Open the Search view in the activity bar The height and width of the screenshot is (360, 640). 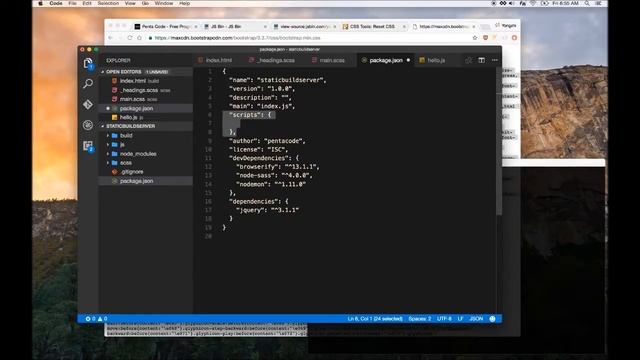pos(88,84)
